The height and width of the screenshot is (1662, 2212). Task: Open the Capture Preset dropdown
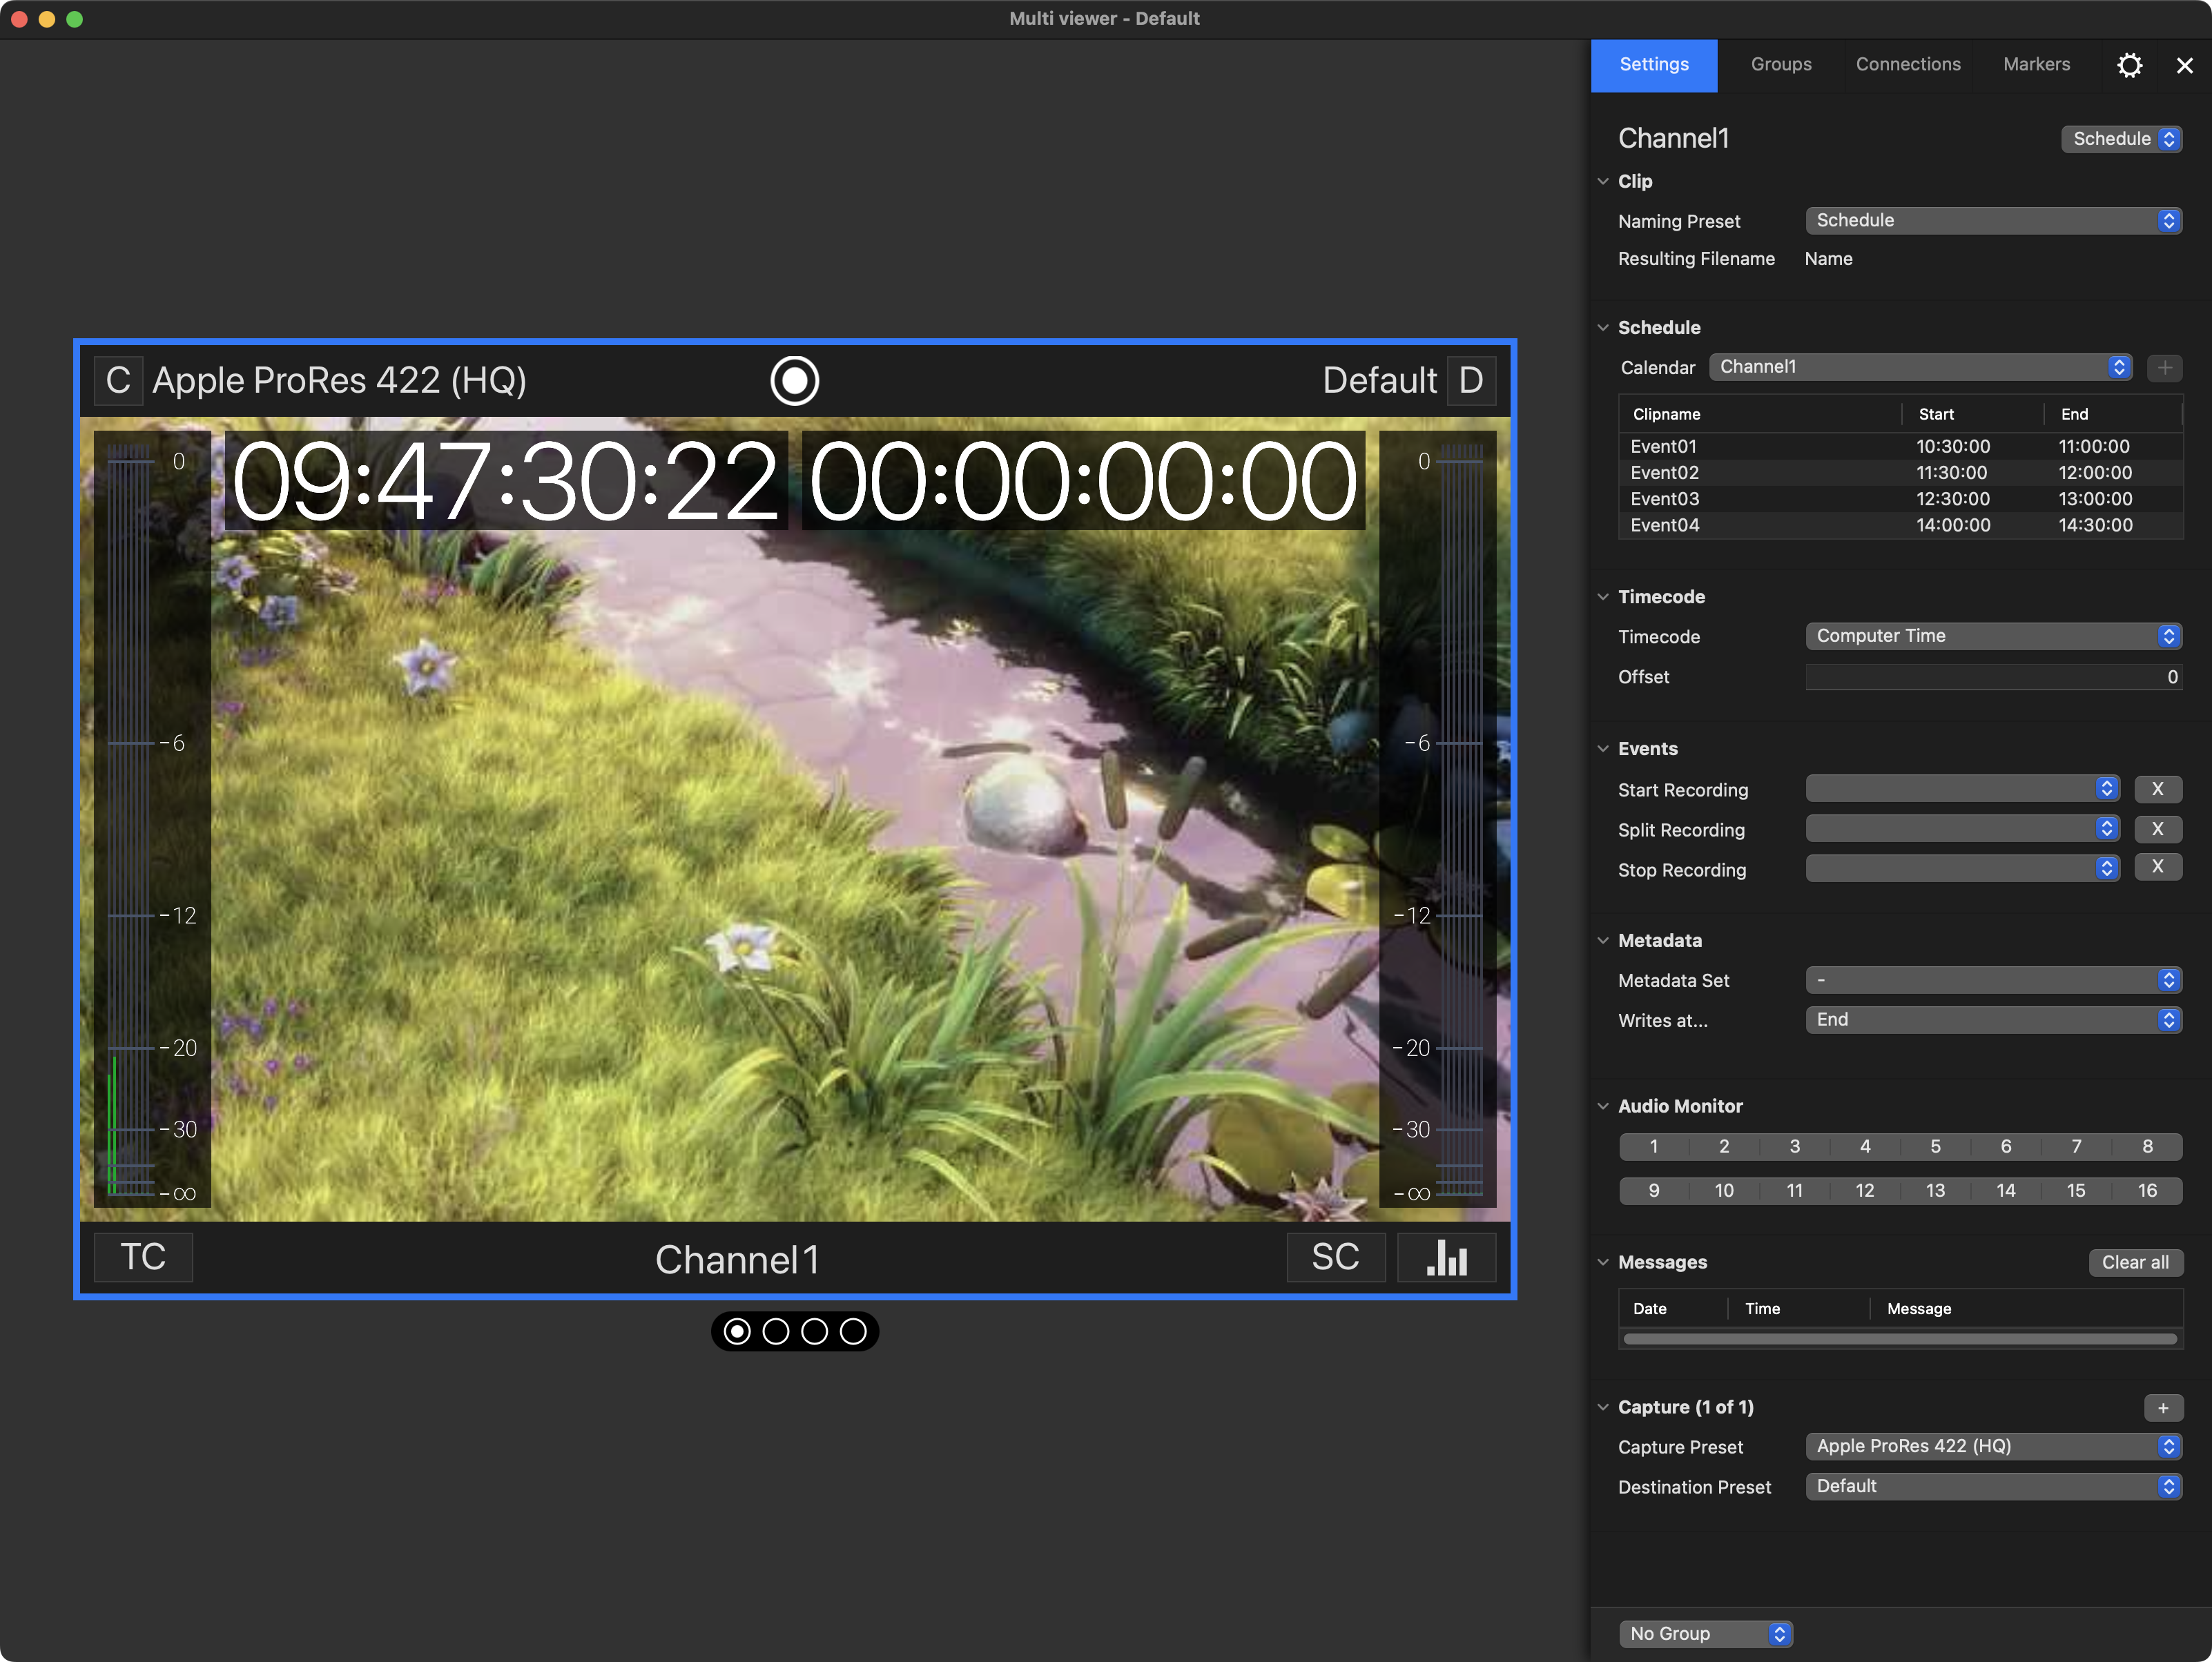click(x=1994, y=1446)
